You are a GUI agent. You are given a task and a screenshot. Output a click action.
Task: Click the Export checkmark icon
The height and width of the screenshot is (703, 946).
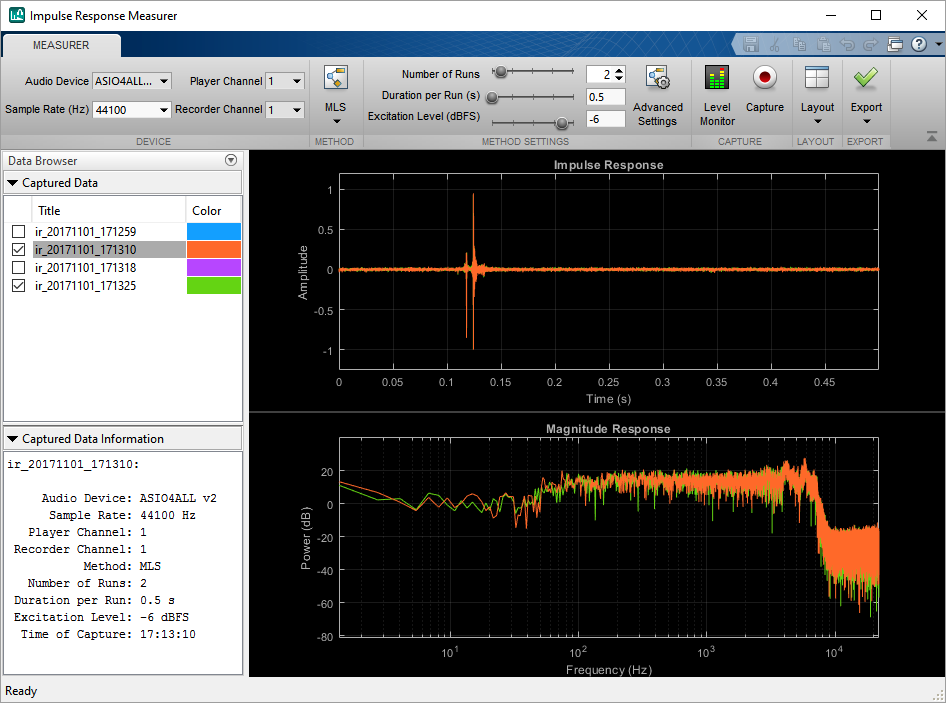pos(866,78)
